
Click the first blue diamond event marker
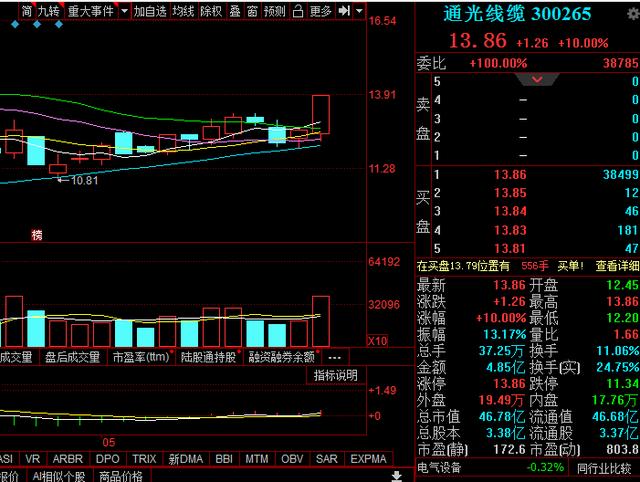click(x=15, y=24)
